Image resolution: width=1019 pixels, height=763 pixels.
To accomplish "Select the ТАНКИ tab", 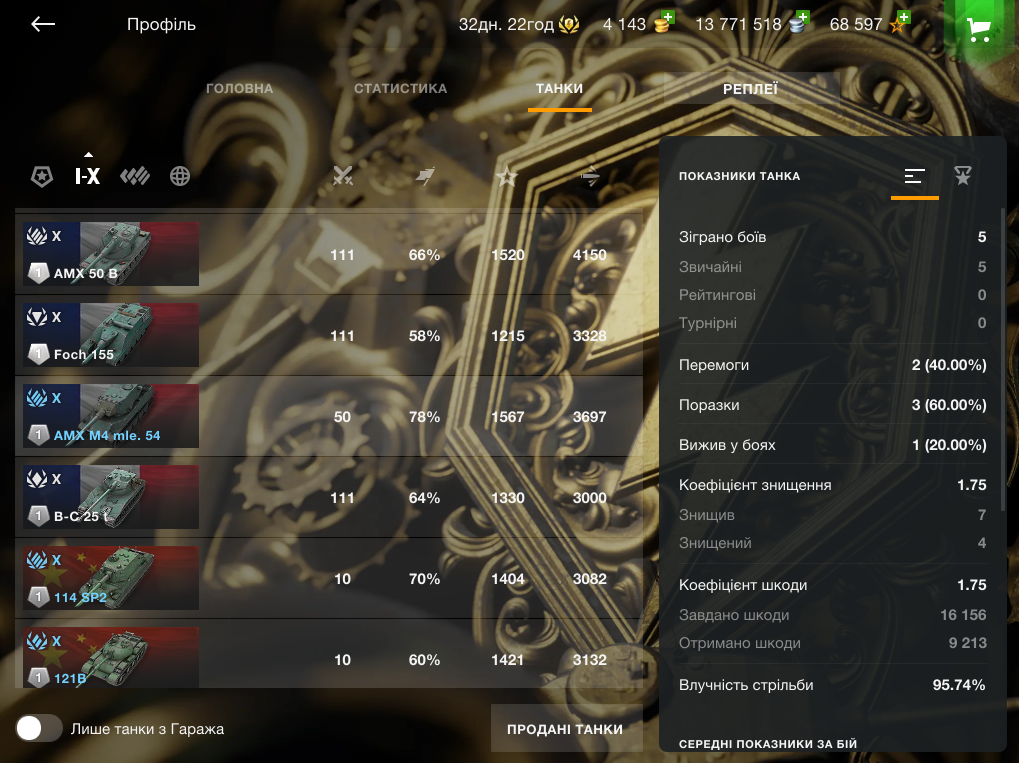I will [560, 88].
